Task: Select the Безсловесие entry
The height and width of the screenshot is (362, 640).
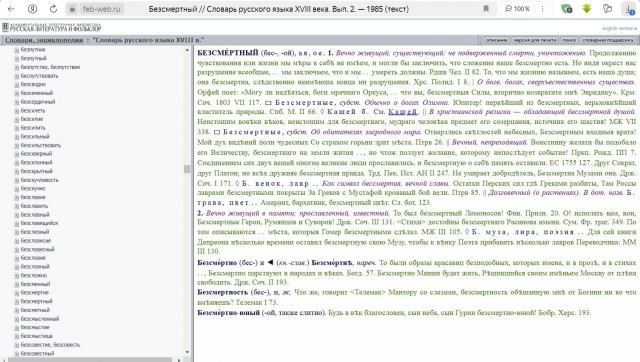Action: point(36,241)
